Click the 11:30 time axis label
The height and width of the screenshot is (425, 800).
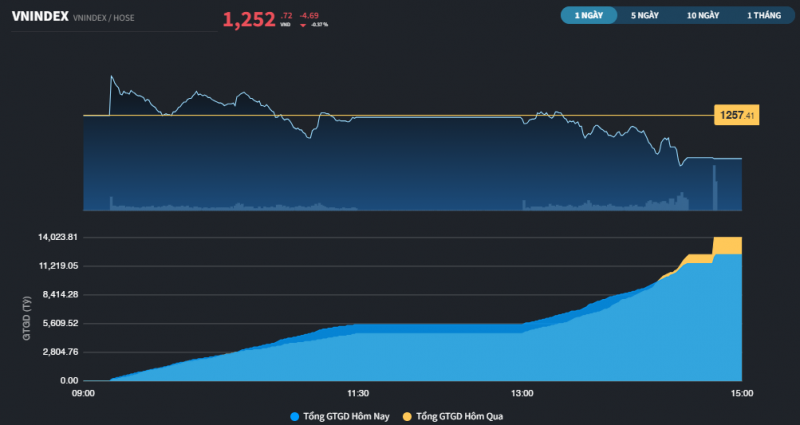pos(358,393)
